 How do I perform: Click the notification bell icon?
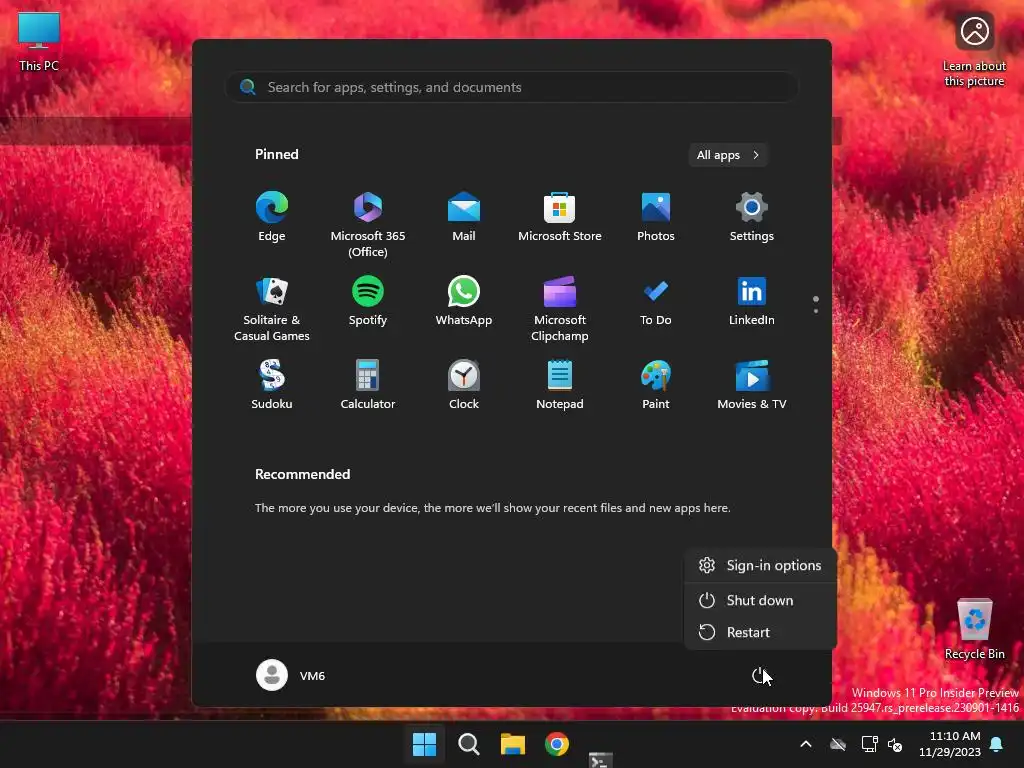(997, 744)
